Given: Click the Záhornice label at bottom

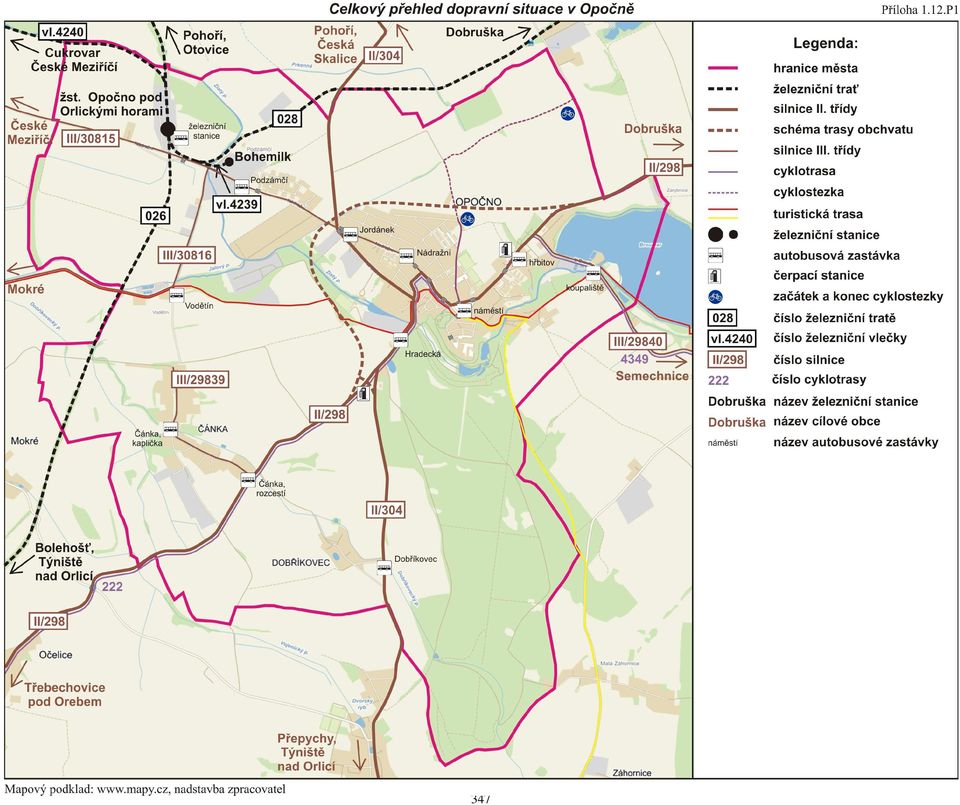Looking at the screenshot, I should (x=632, y=773).
